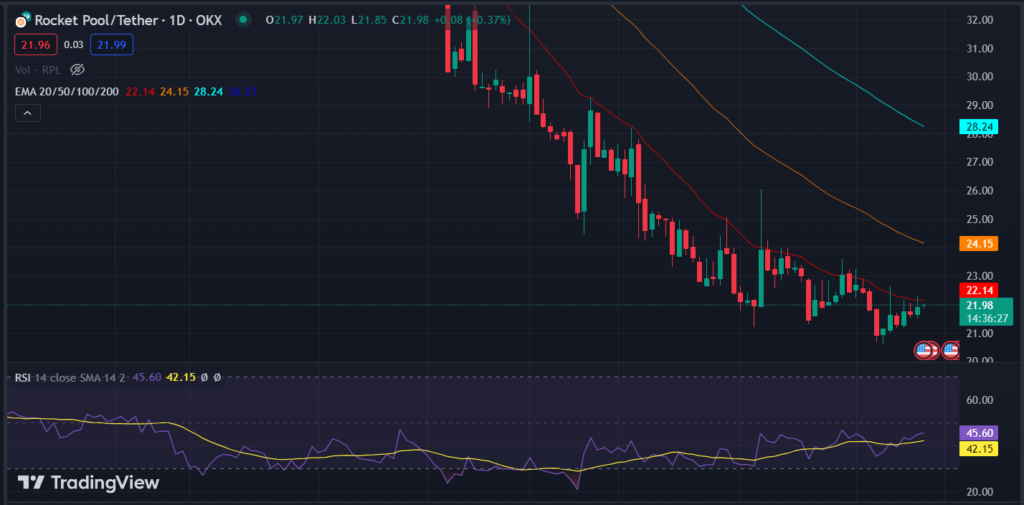Click the open value O21.97

tap(285, 20)
